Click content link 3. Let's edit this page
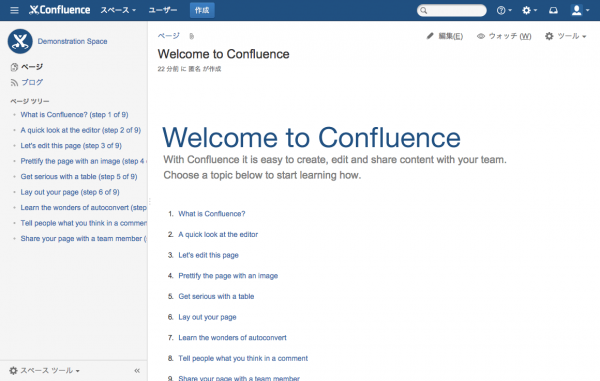The image size is (600, 381). (x=209, y=255)
